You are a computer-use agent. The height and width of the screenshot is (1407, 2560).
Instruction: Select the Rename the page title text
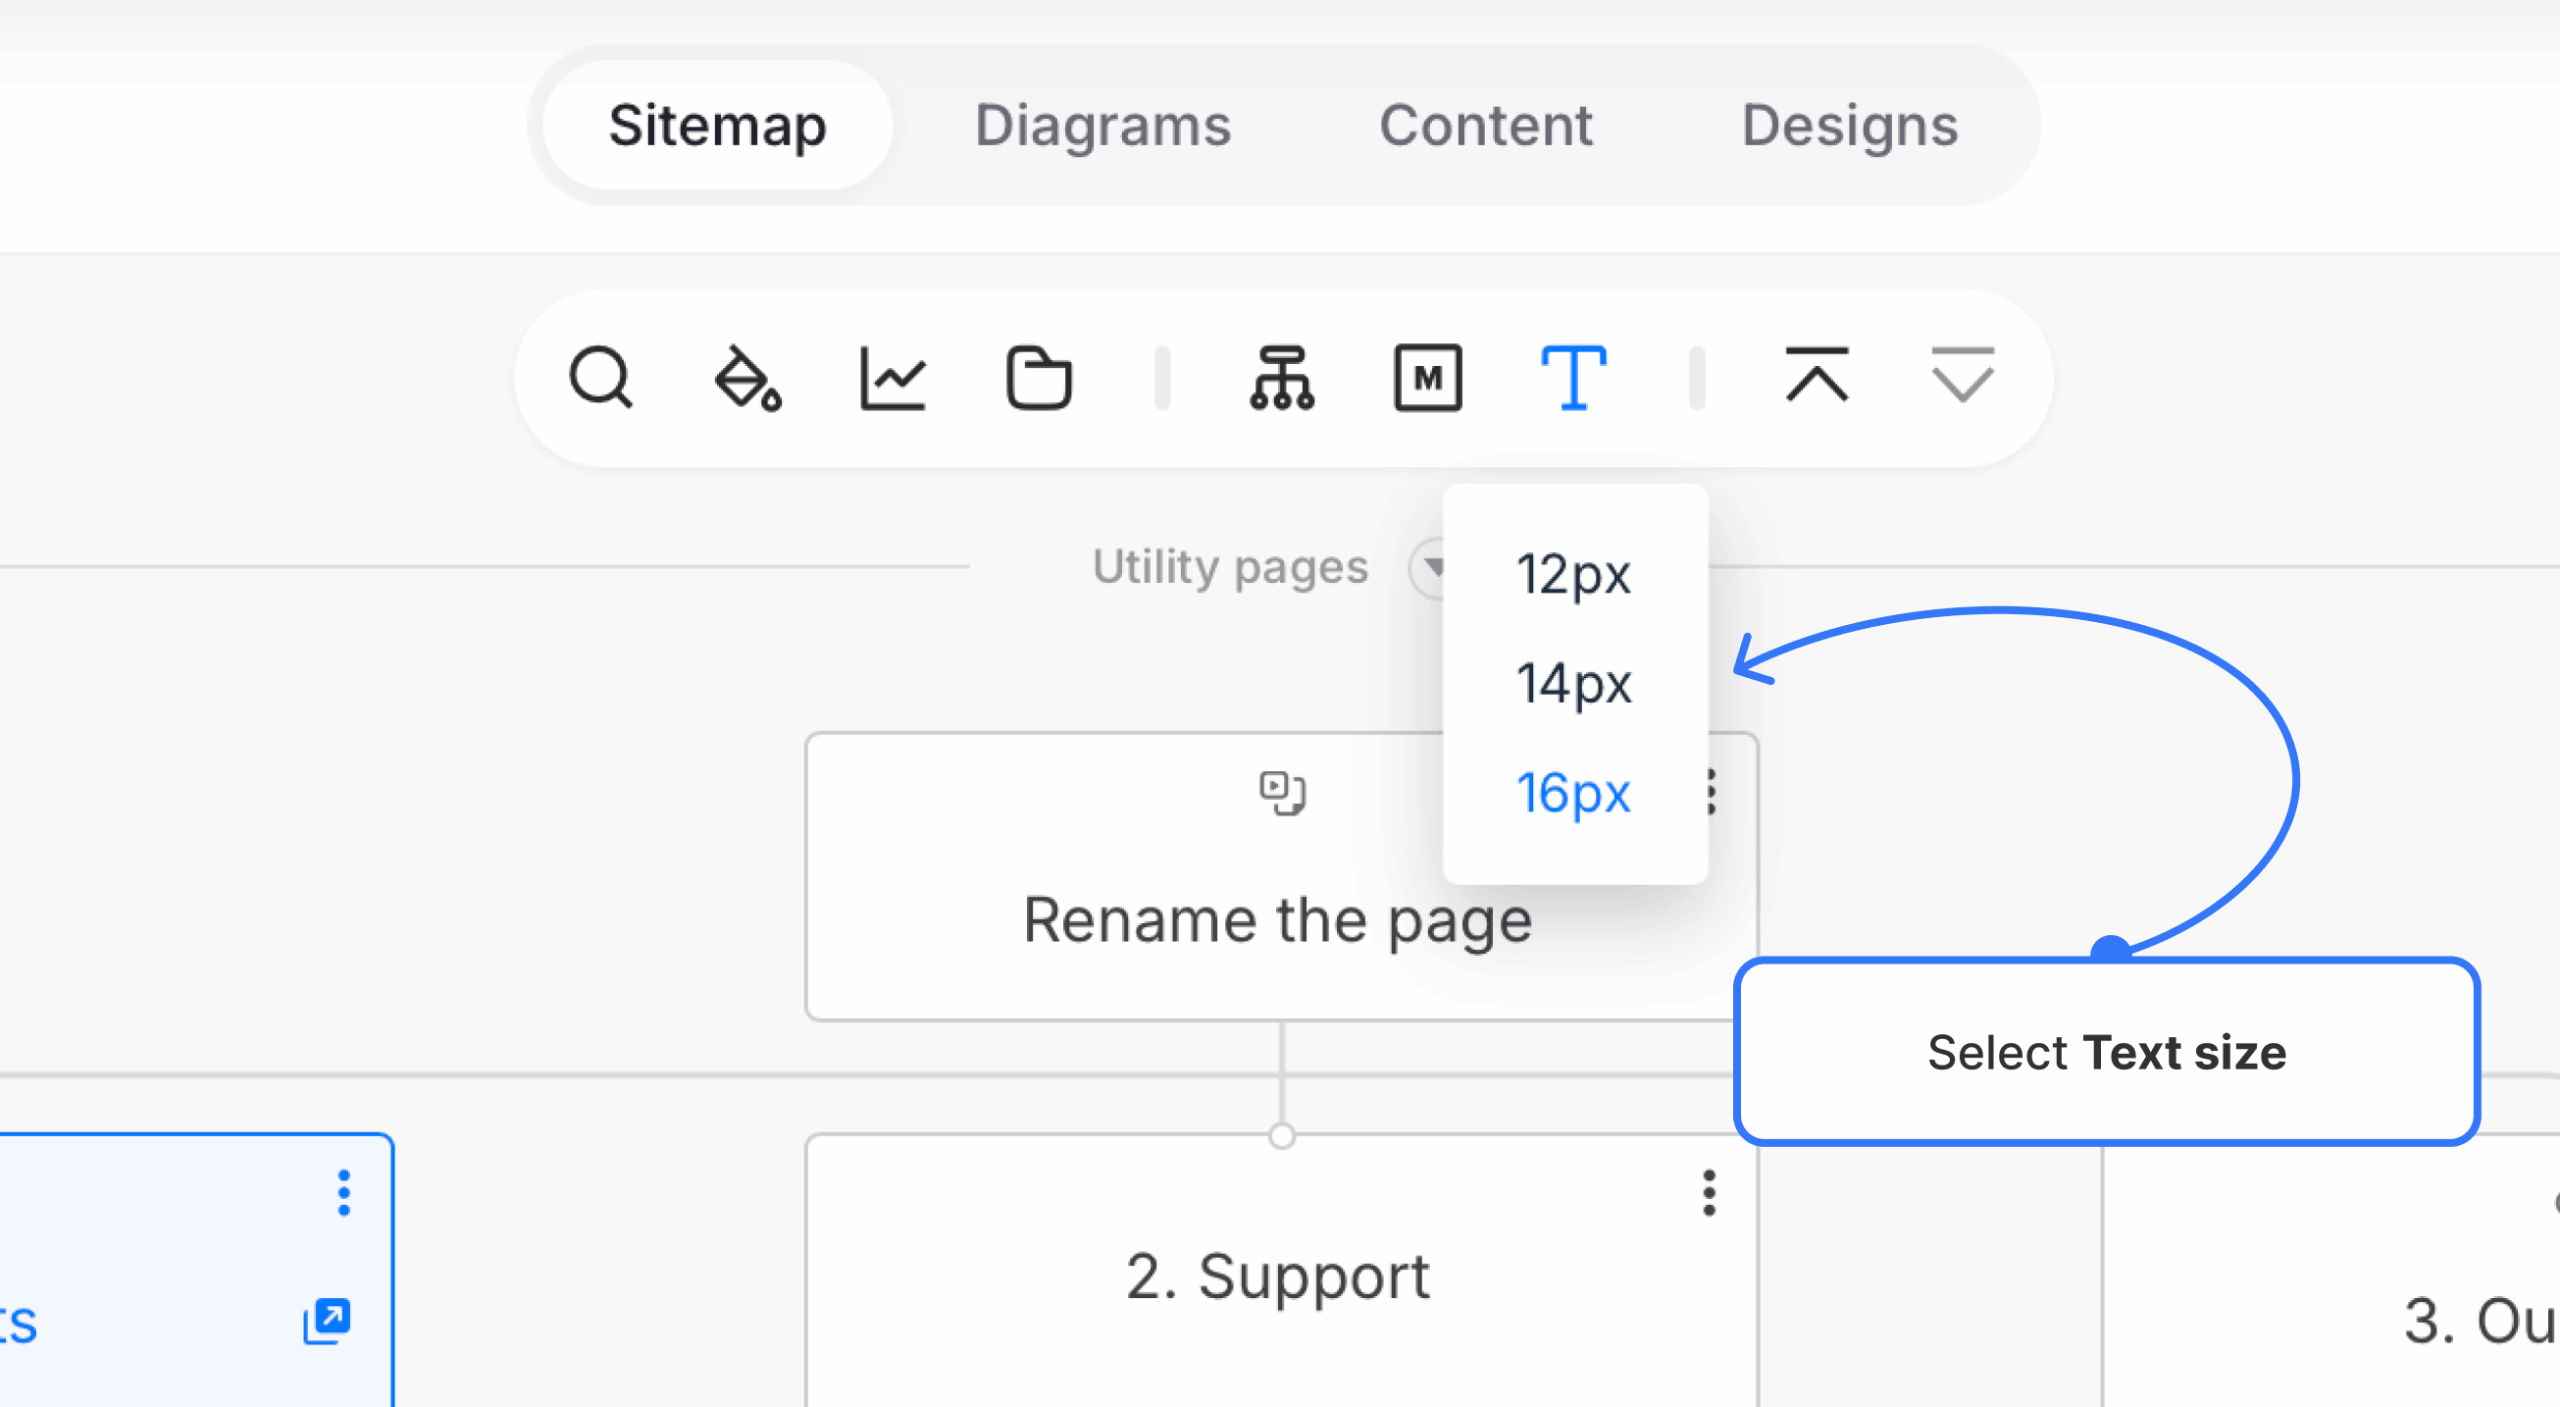pos(1277,920)
